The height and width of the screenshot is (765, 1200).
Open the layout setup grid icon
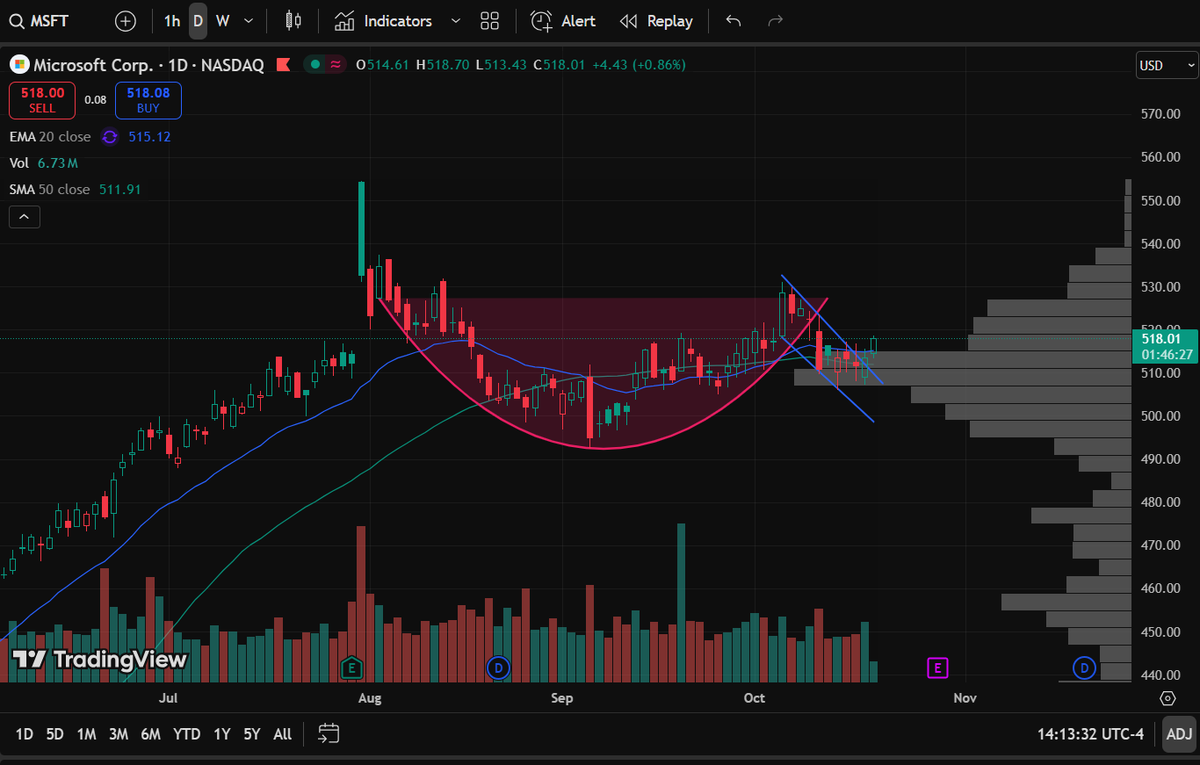[x=489, y=21]
